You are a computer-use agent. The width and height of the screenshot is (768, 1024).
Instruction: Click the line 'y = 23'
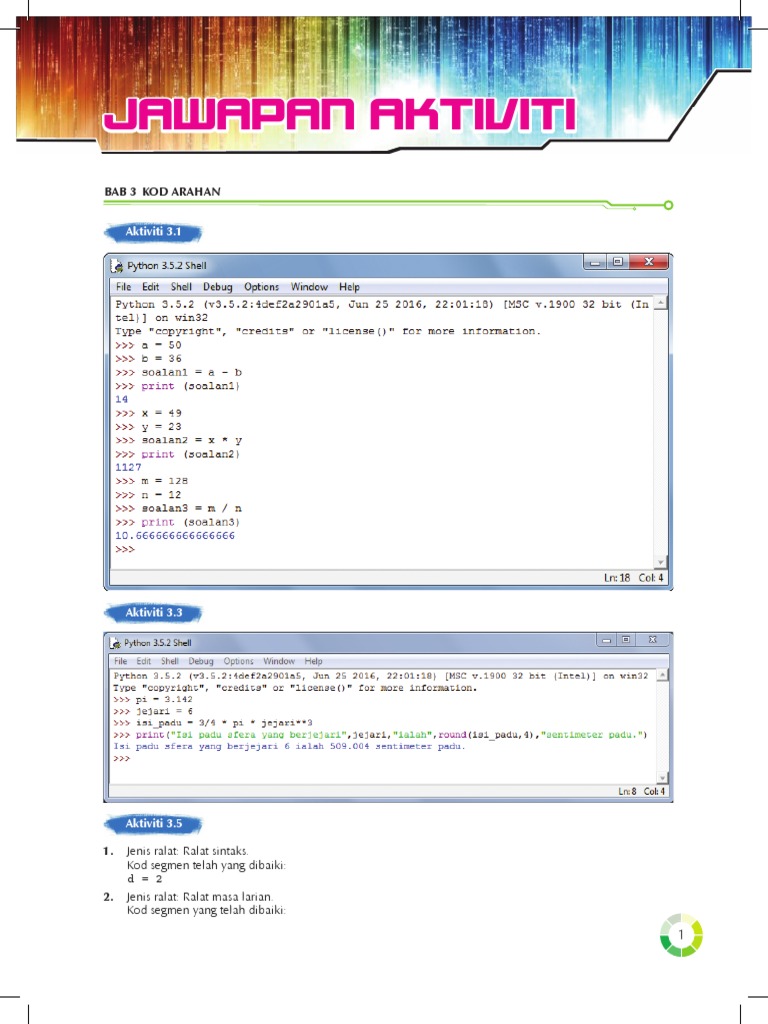[161, 427]
